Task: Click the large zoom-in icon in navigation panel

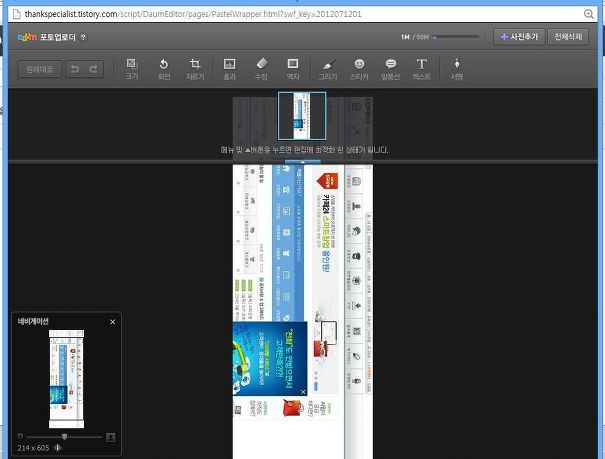Action: [110, 437]
